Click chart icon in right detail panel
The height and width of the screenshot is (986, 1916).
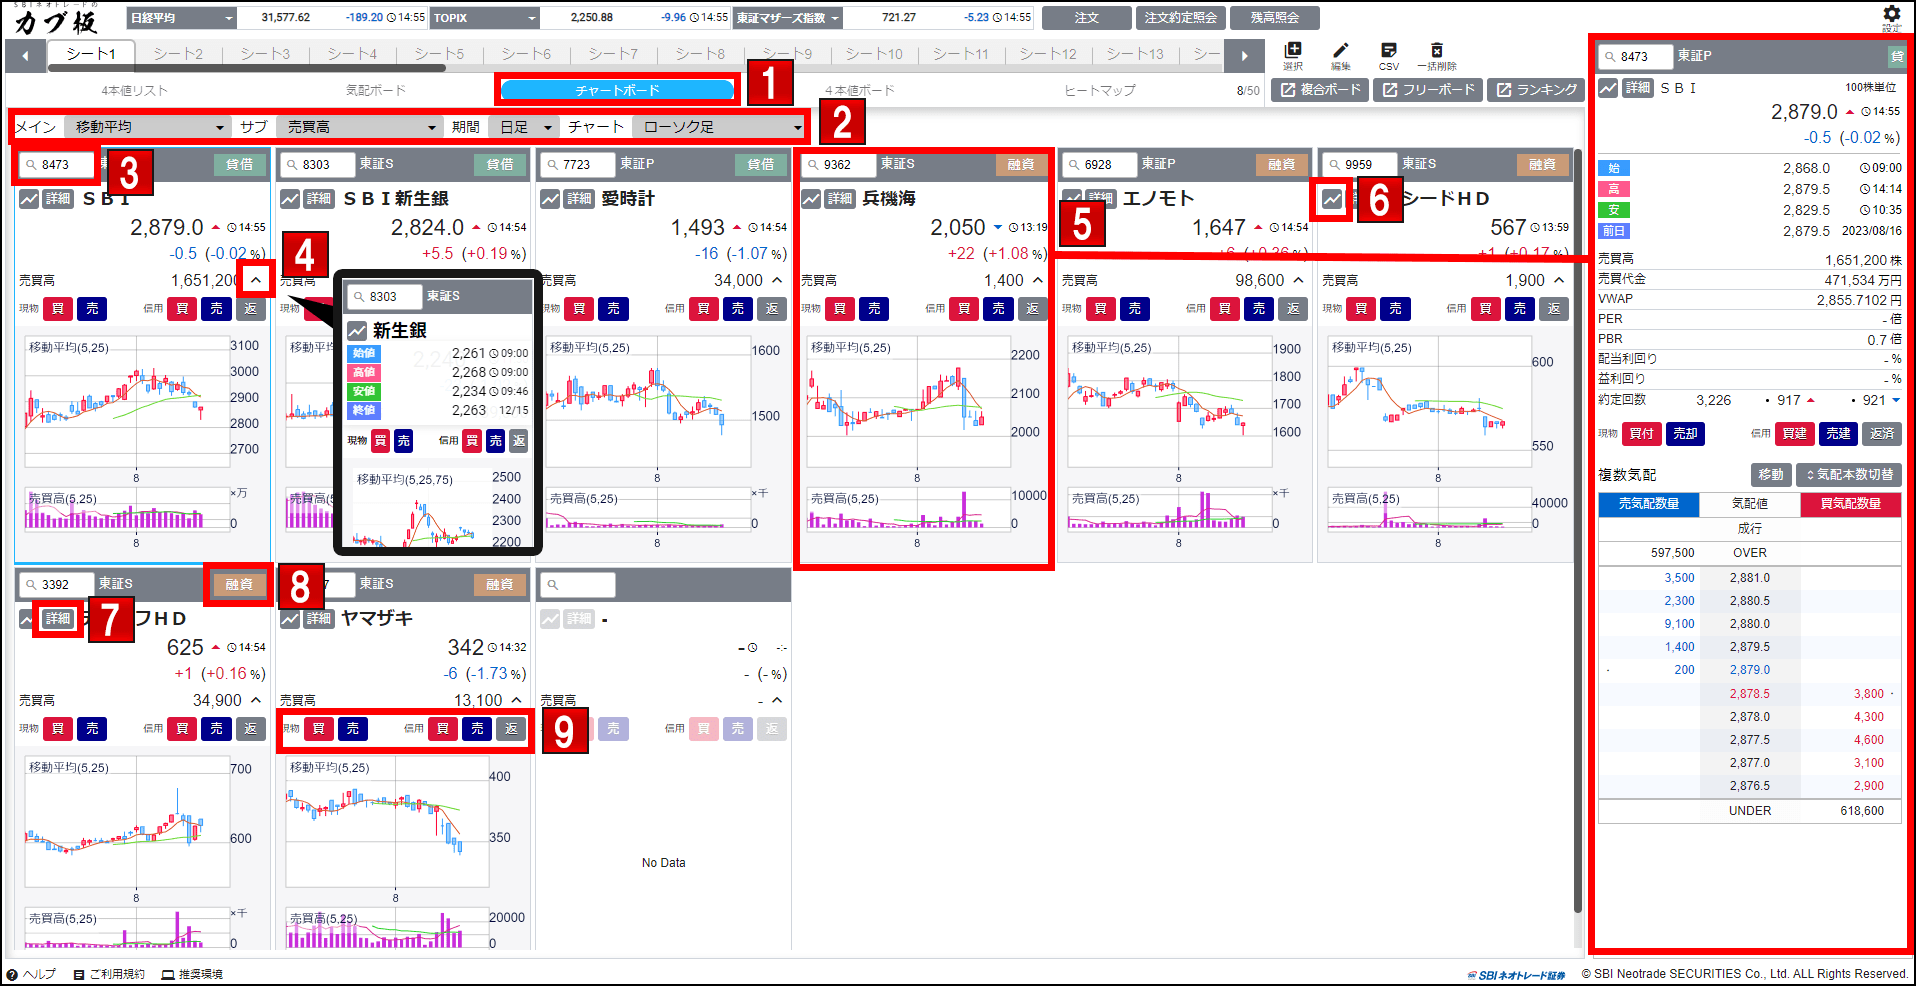click(x=1608, y=88)
